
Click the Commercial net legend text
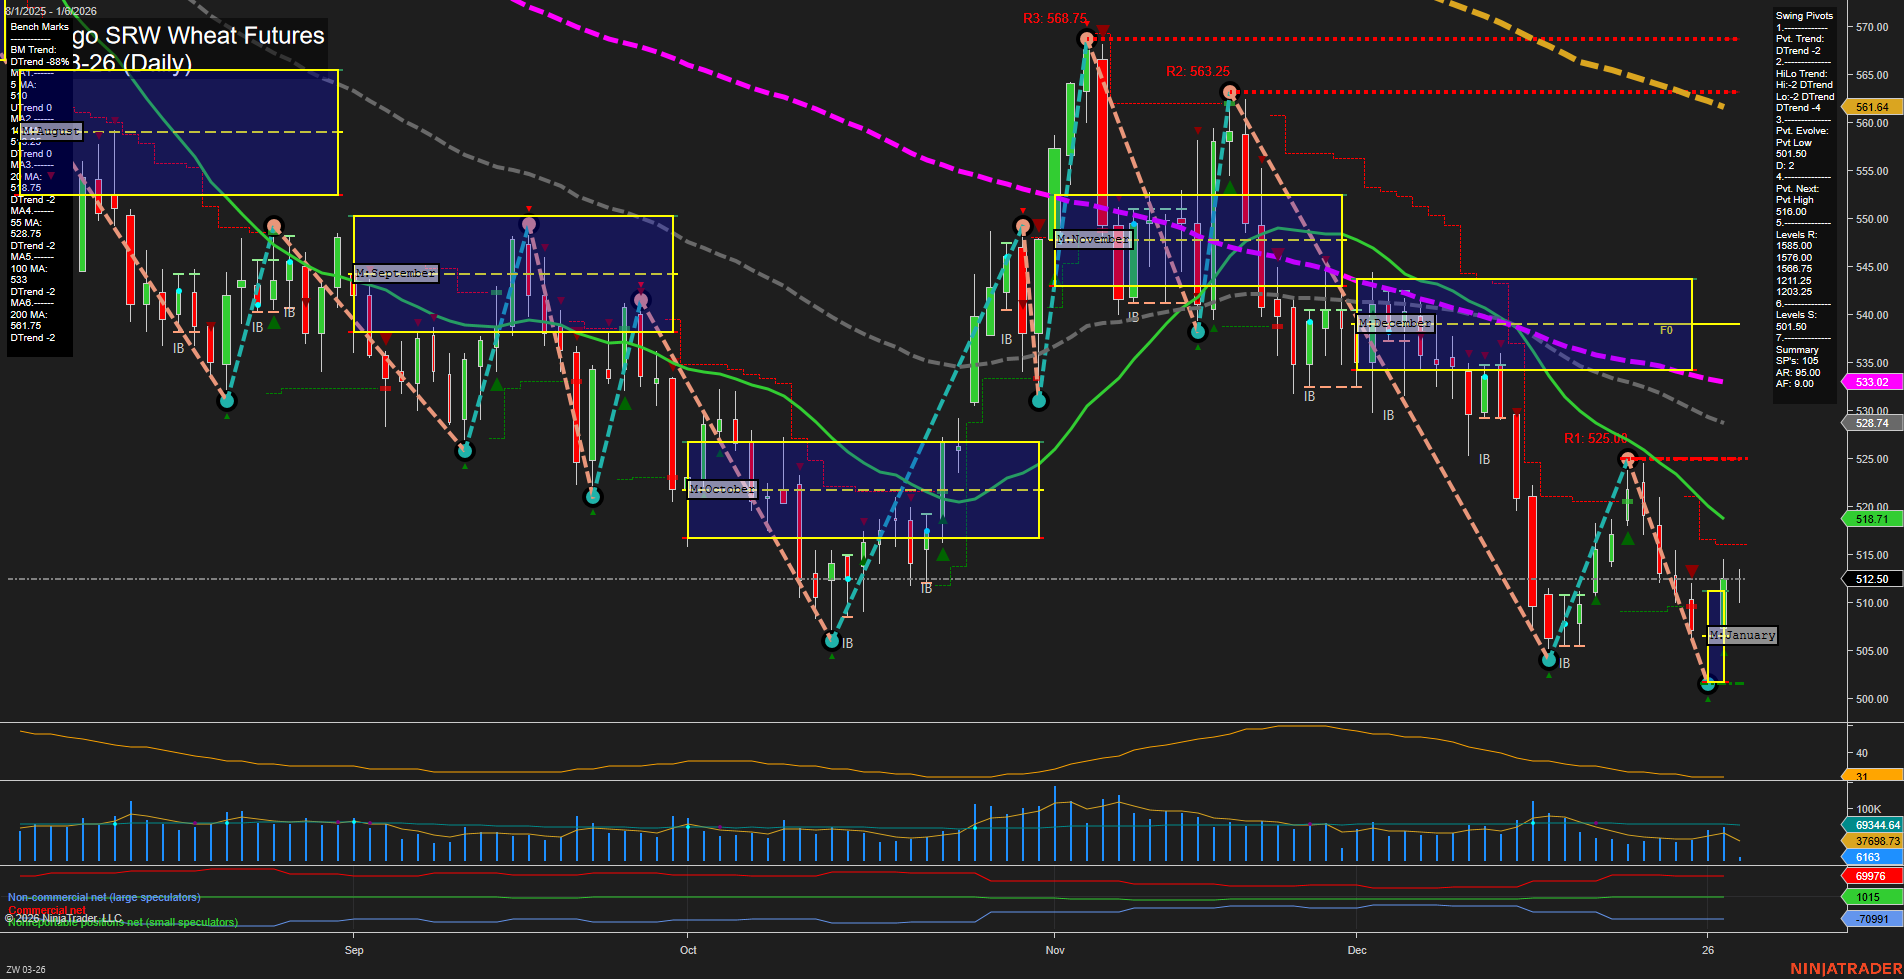48,910
